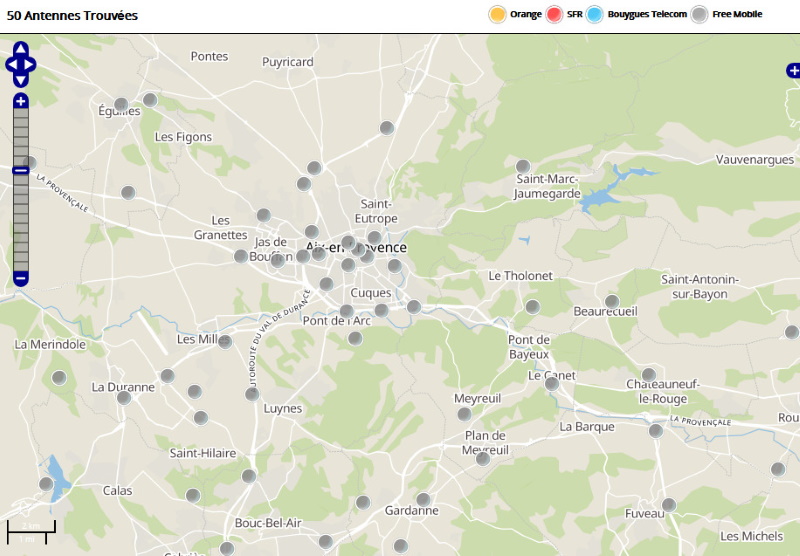The width and height of the screenshot is (800, 556).
Task: Select the antenna marker near Saint-Marc-Jaumegarde
Action: click(522, 166)
